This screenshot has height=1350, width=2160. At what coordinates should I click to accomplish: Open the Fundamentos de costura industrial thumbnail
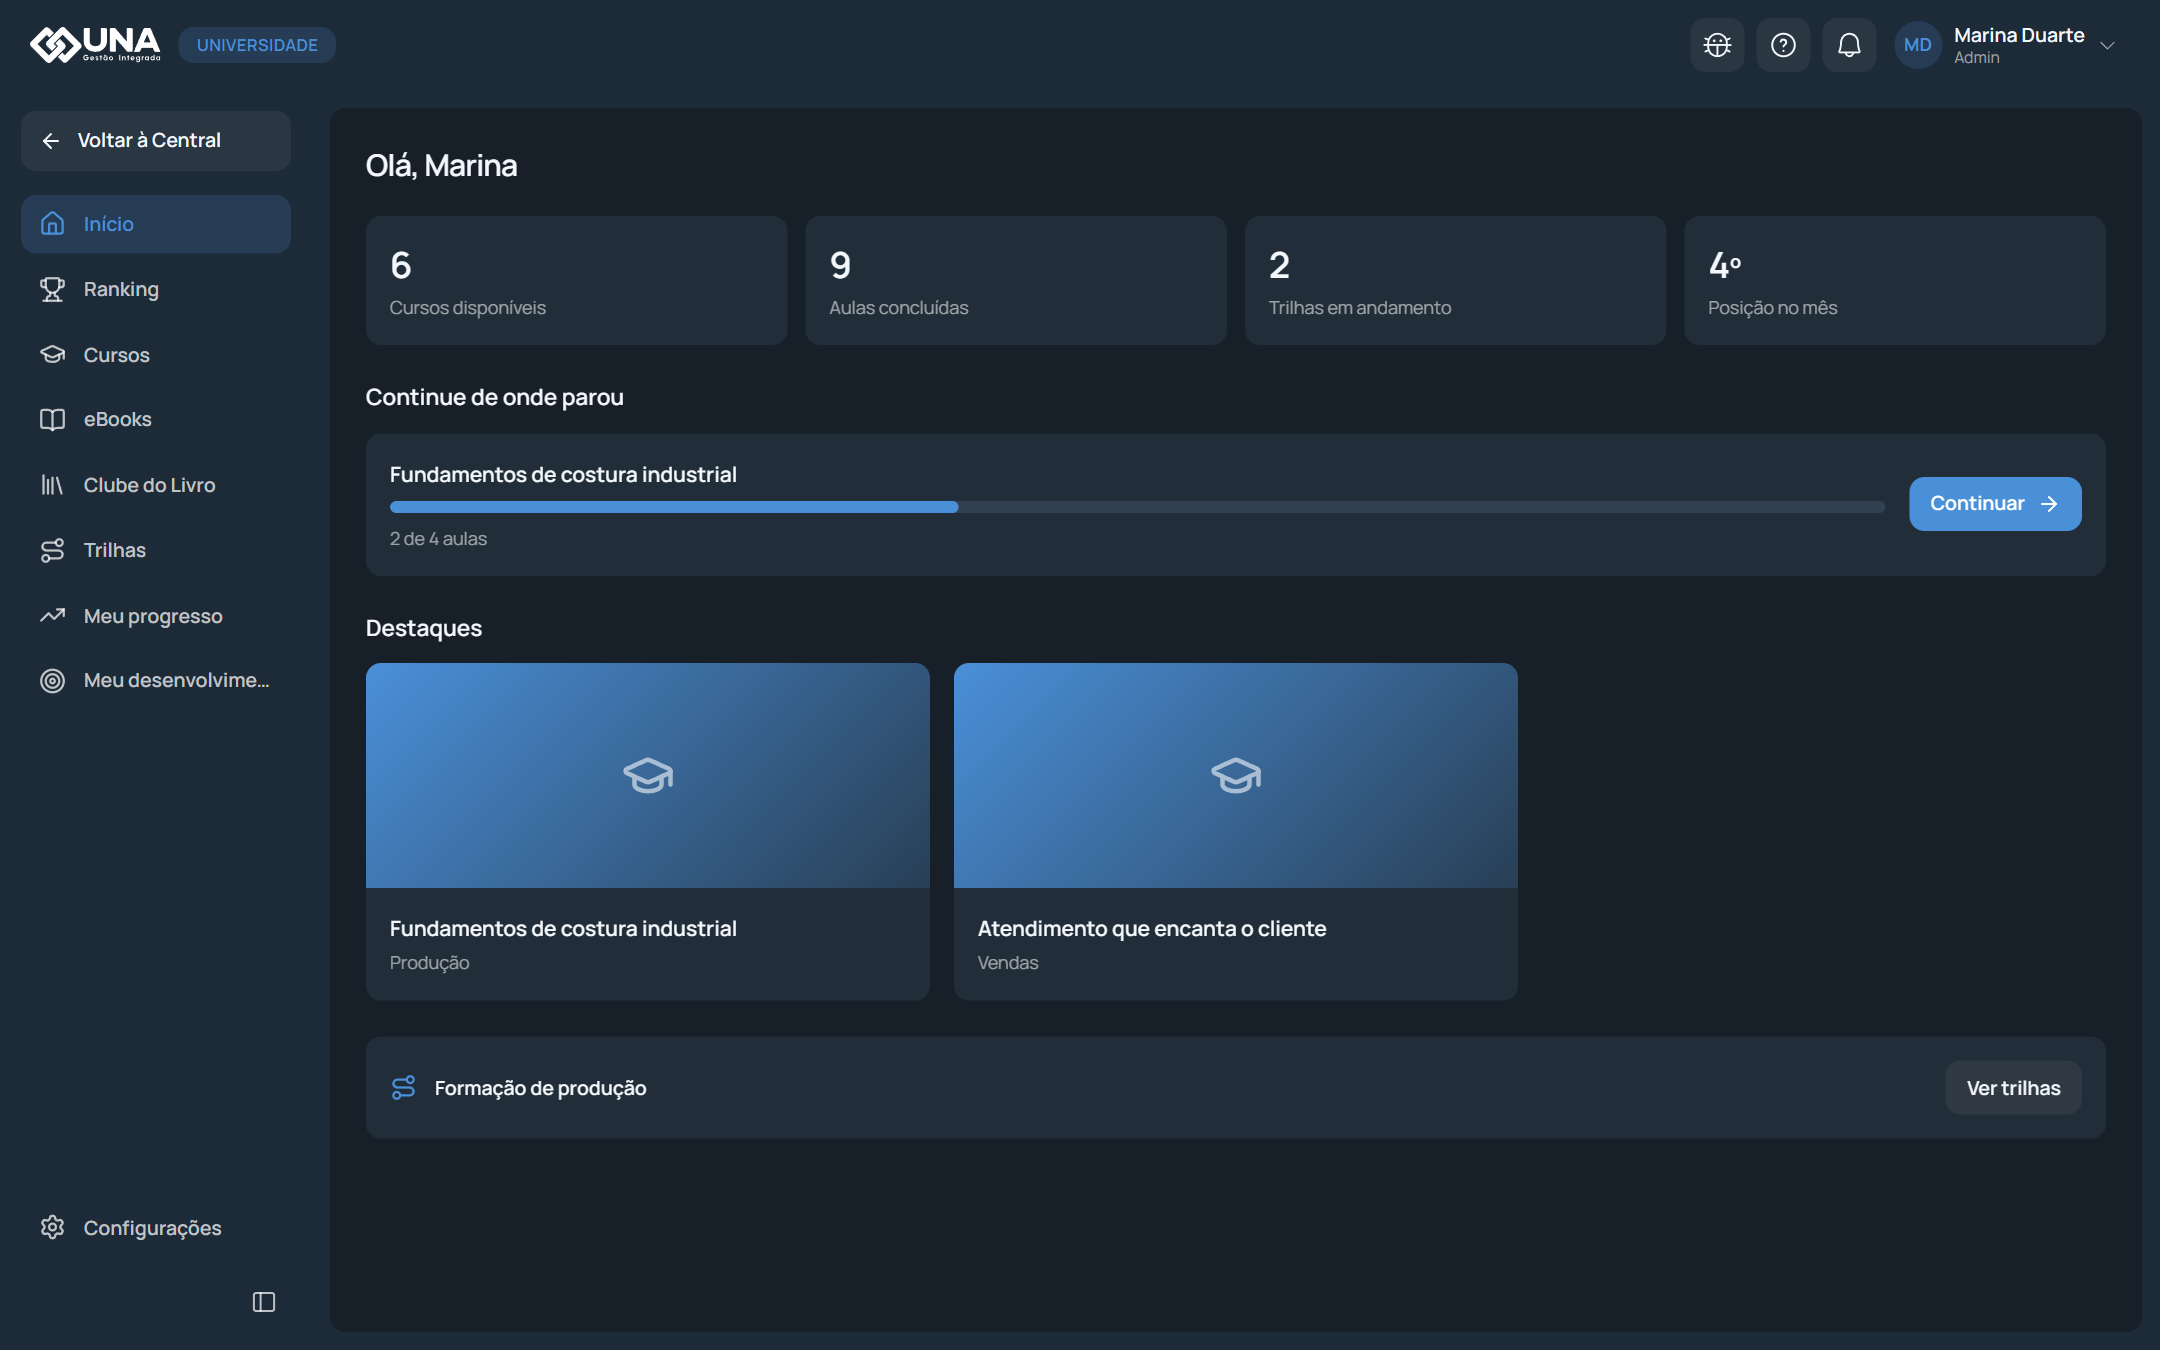pyautogui.click(x=648, y=775)
